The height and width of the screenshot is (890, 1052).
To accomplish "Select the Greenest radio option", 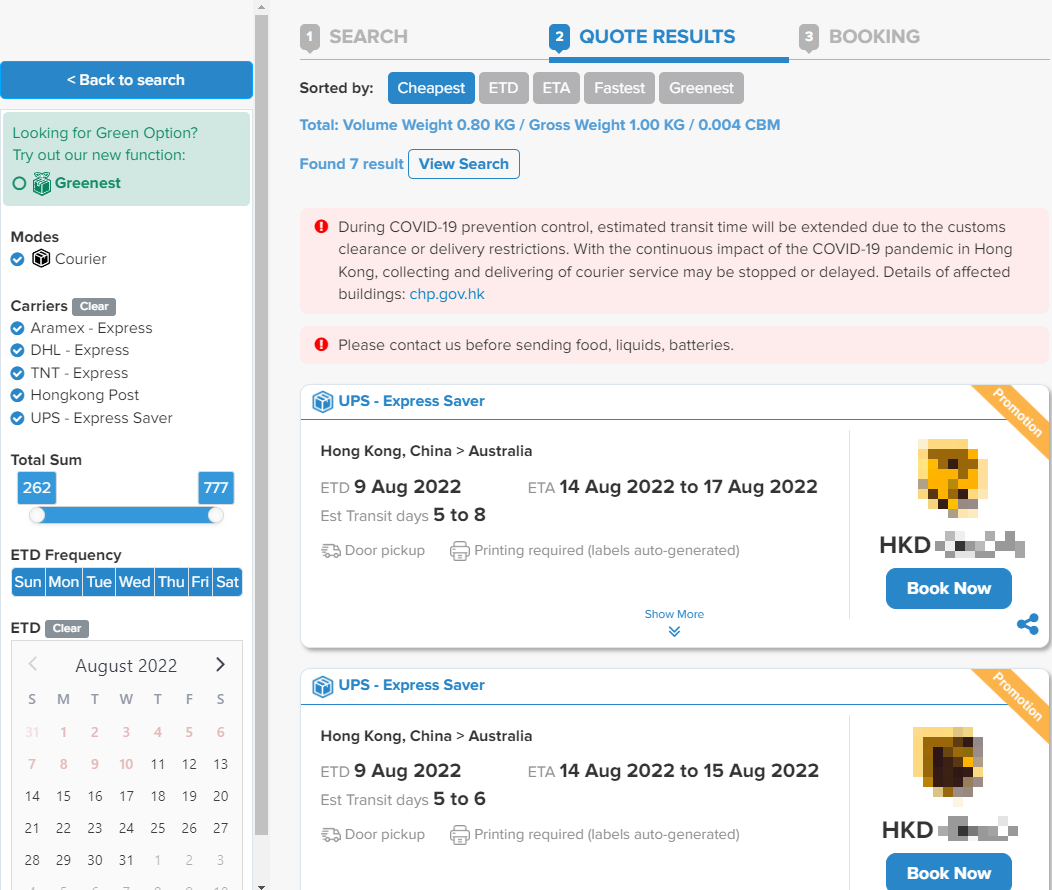I will tap(19, 183).
